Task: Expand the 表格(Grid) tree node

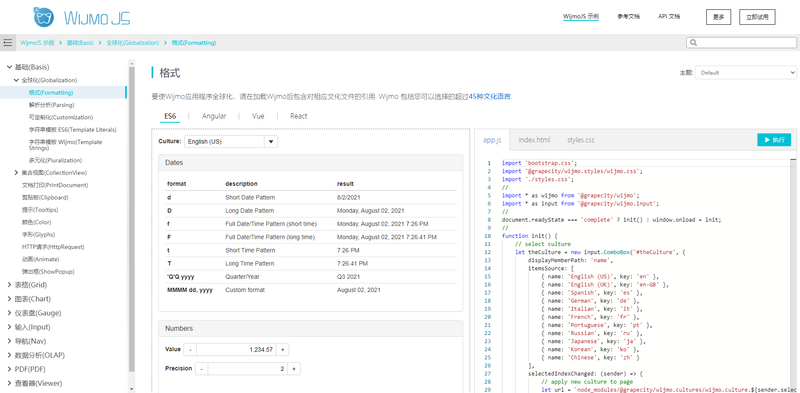Action: point(9,285)
